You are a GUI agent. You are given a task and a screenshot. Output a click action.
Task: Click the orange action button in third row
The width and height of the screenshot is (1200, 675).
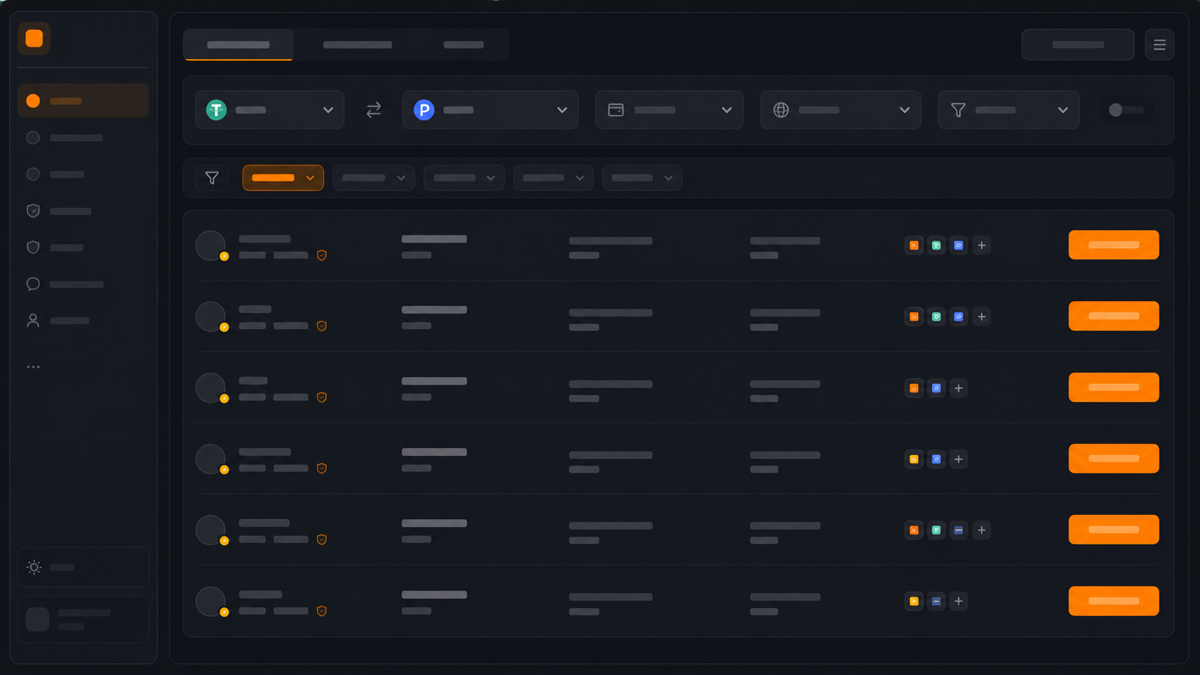1114,387
